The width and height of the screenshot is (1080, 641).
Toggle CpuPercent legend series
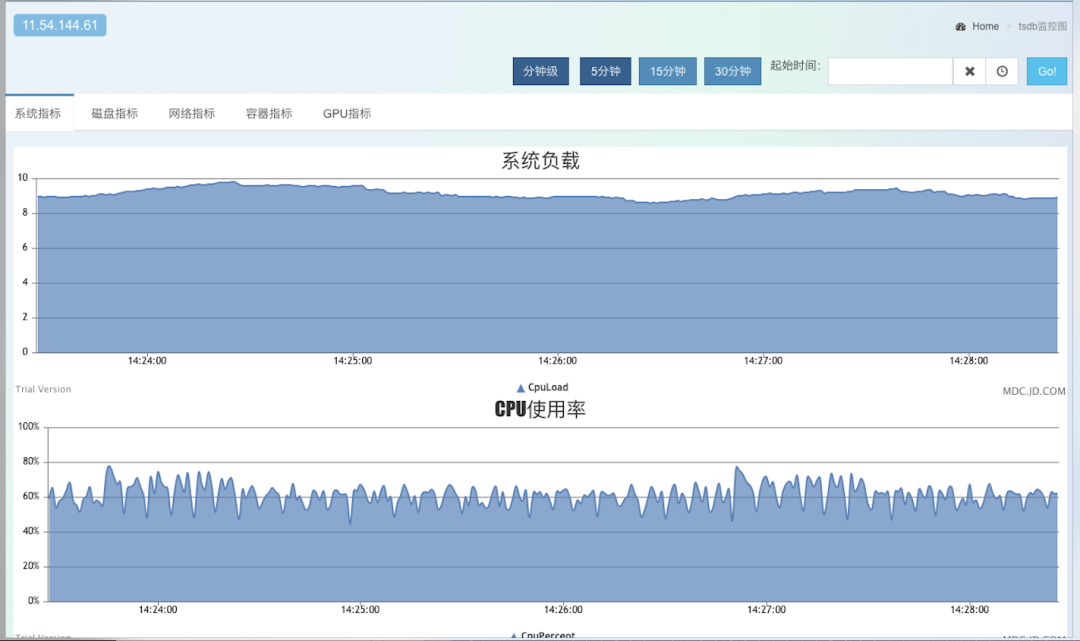point(543,635)
